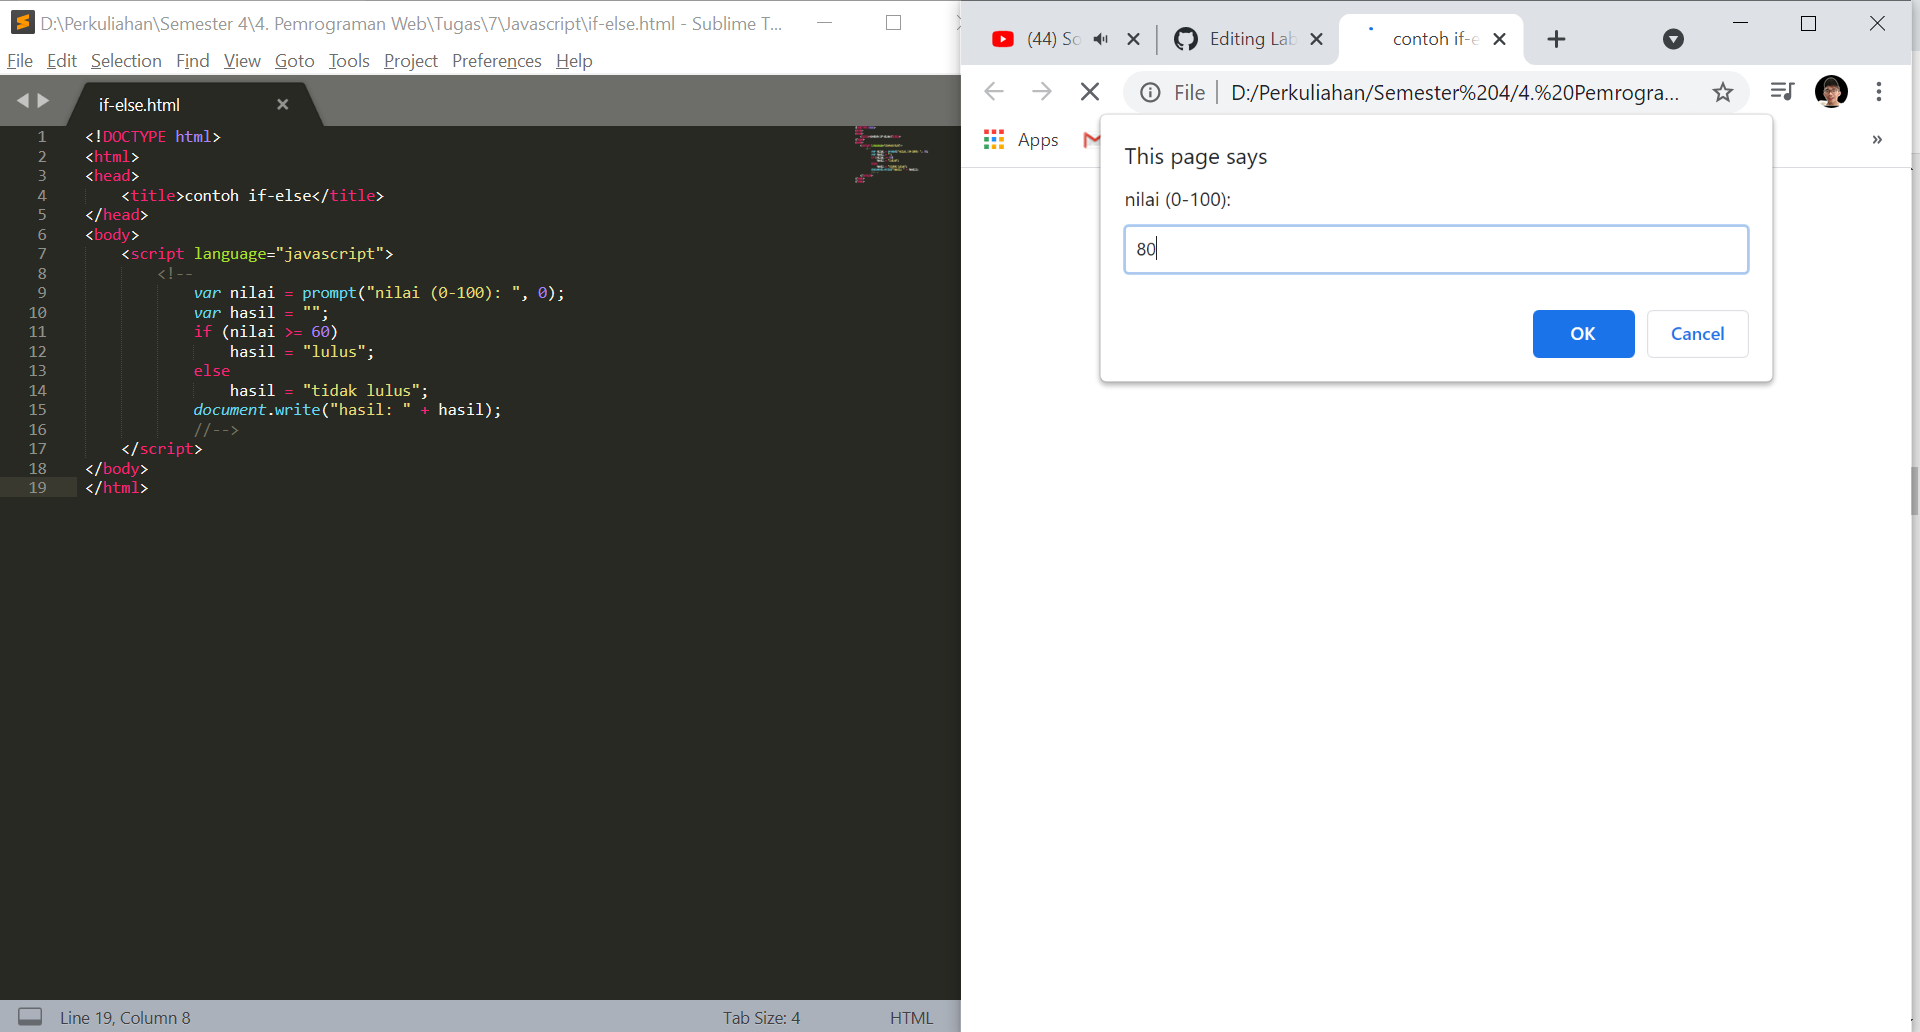
Task: Open the Selection menu in Sublime Text
Action: tap(126, 61)
